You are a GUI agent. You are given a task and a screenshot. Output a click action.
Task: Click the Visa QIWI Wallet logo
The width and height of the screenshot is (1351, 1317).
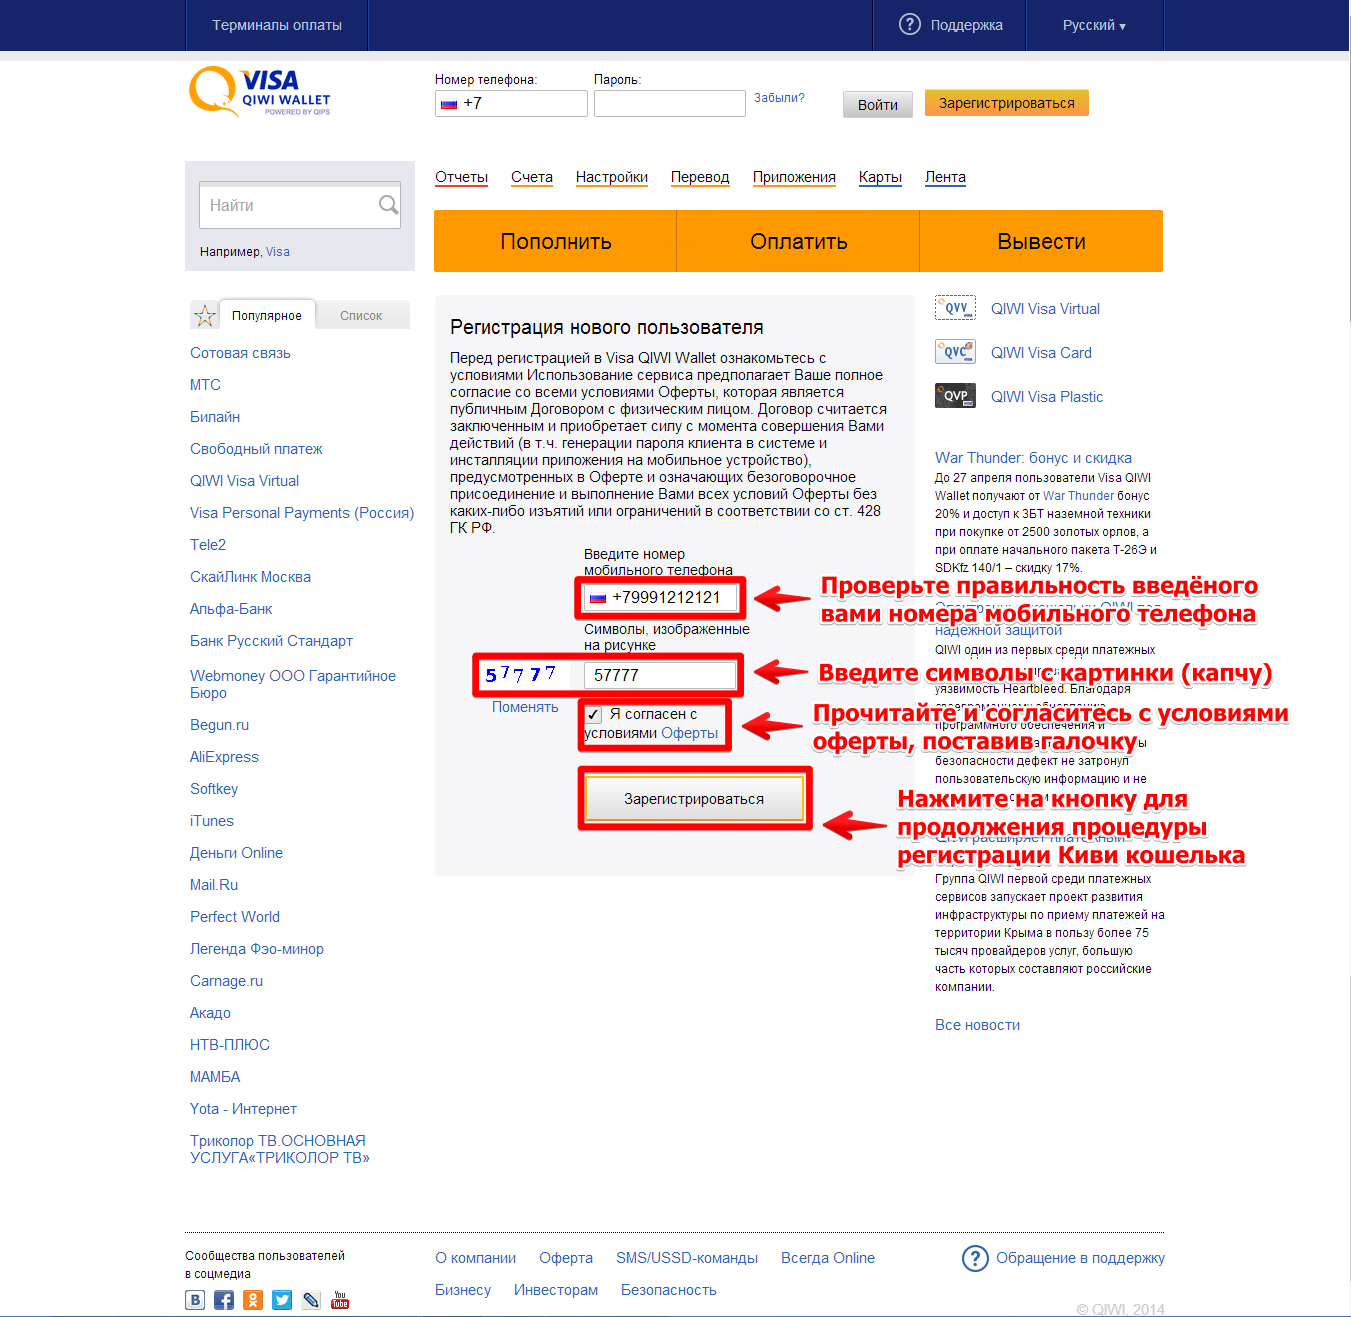coord(260,92)
